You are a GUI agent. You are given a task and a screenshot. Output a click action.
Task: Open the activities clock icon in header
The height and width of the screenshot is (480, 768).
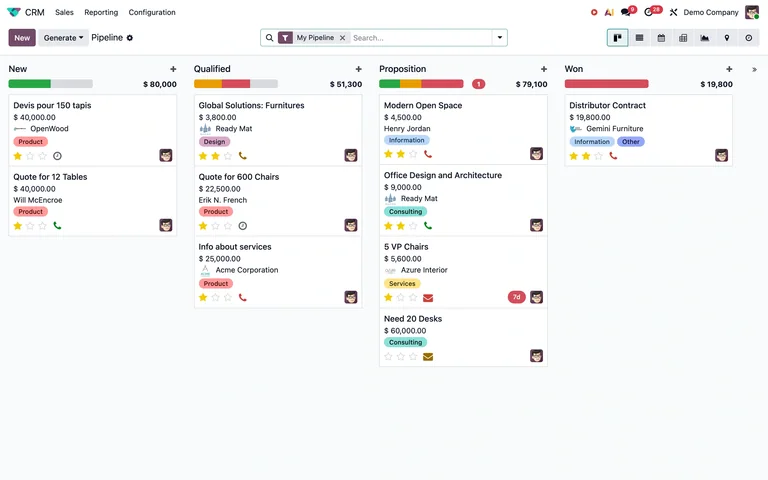649,12
